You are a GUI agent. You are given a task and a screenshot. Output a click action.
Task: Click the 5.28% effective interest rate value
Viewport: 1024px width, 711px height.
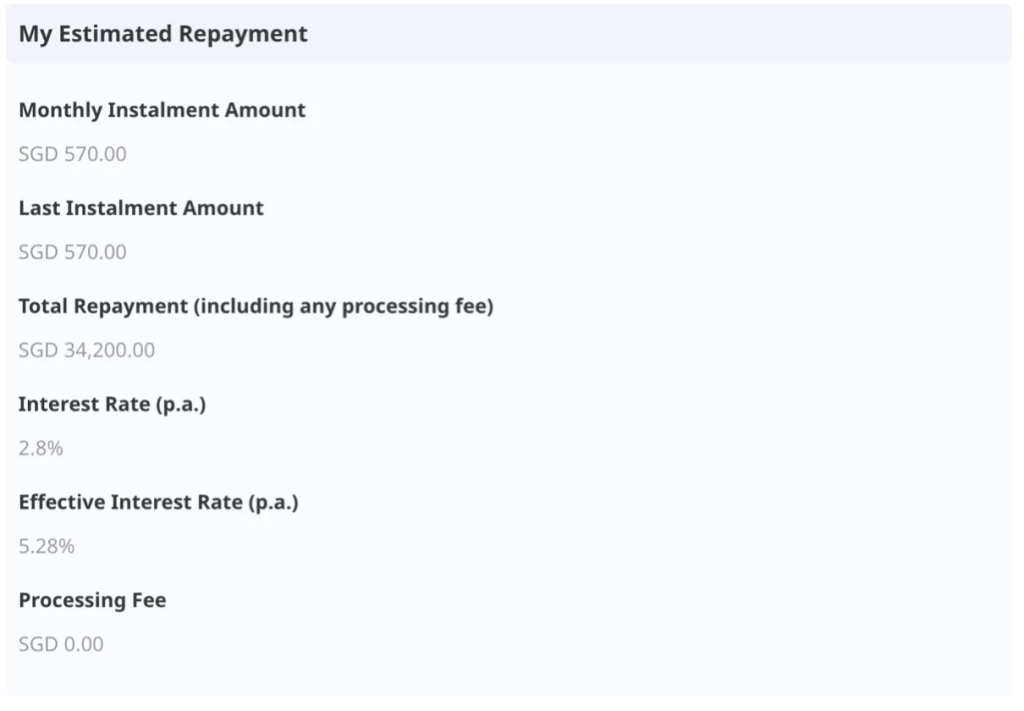(x=46, y=546)
